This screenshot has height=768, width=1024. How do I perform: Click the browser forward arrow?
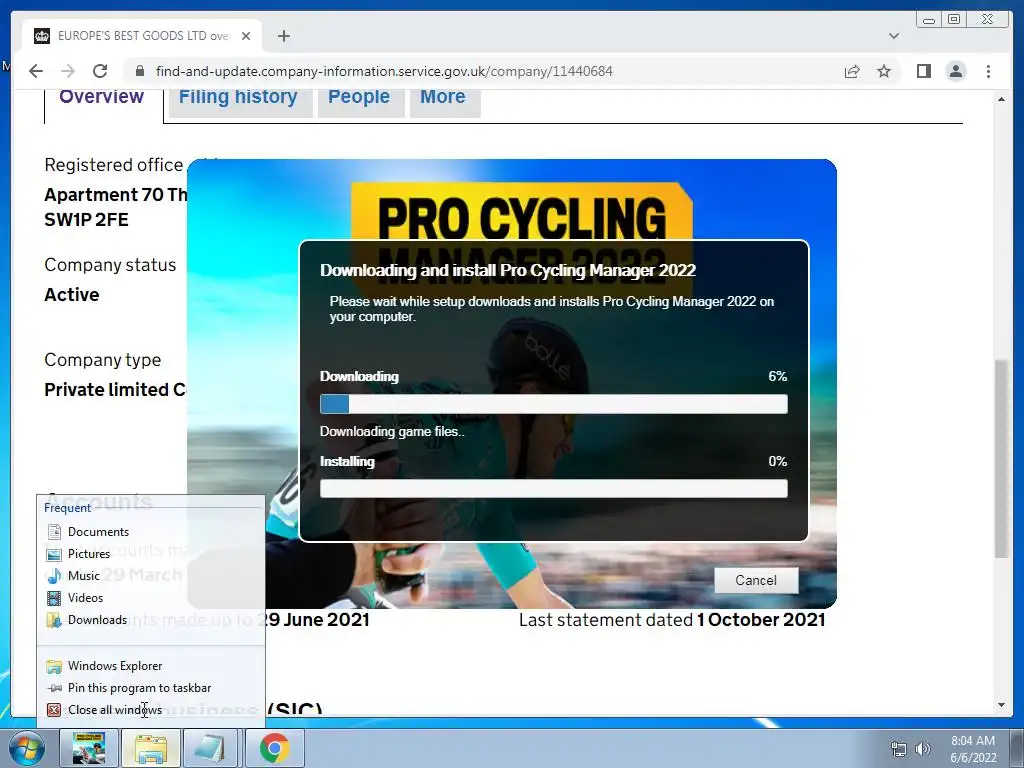(68, 71)
